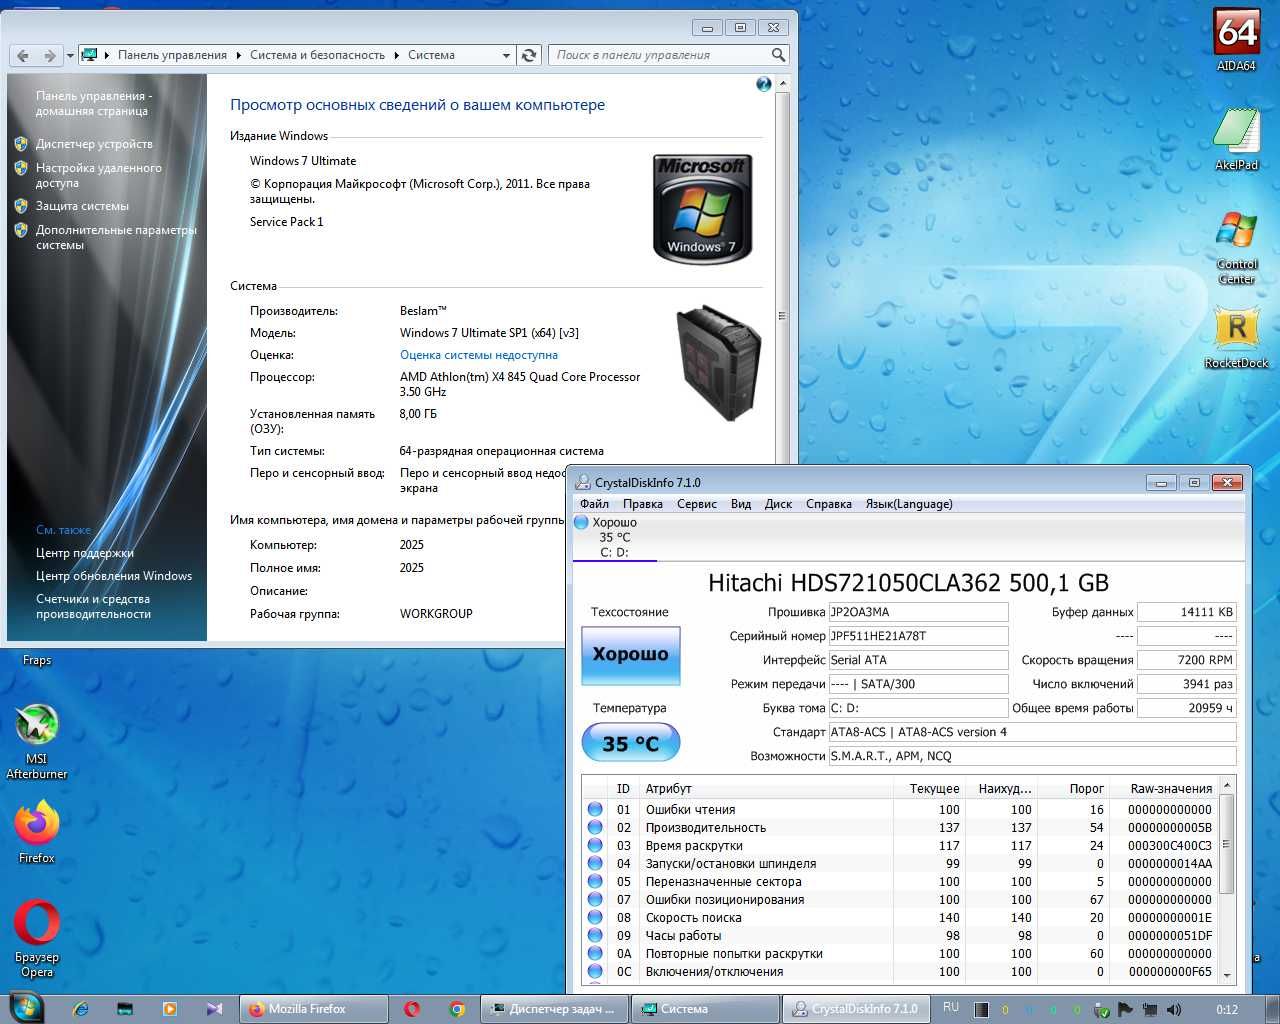The height and width of the screenshot is (1024, 1280).
Task: Click the computer case OEM picture
Action: tap(719, 362)
